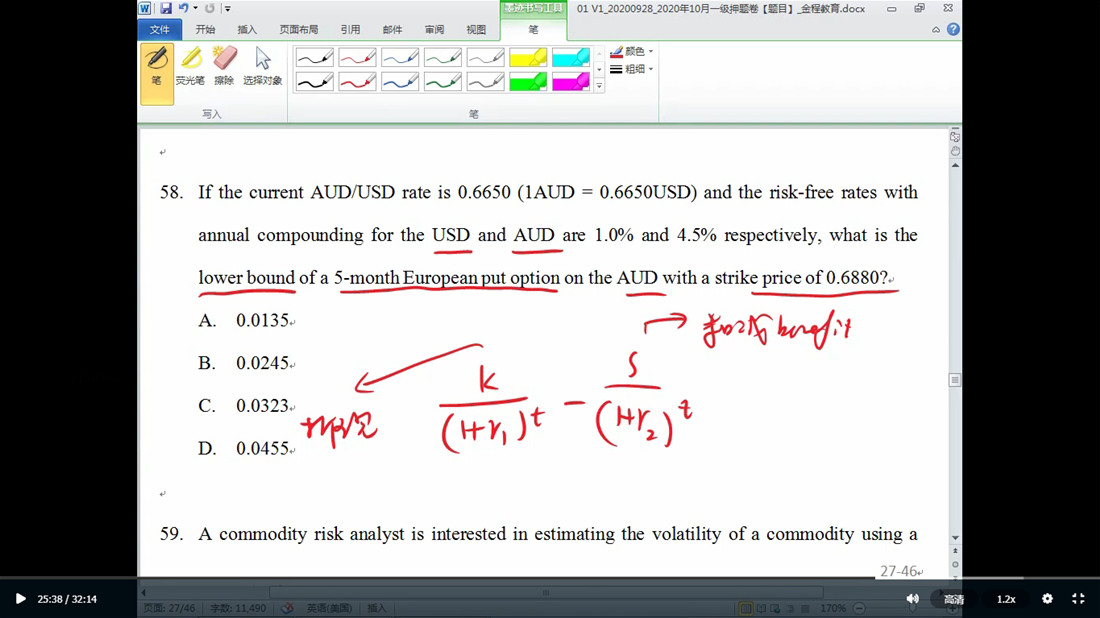
Task: Choose the magenta highlighter swatch
Action: pyautogui.click(x=571, y=82)
